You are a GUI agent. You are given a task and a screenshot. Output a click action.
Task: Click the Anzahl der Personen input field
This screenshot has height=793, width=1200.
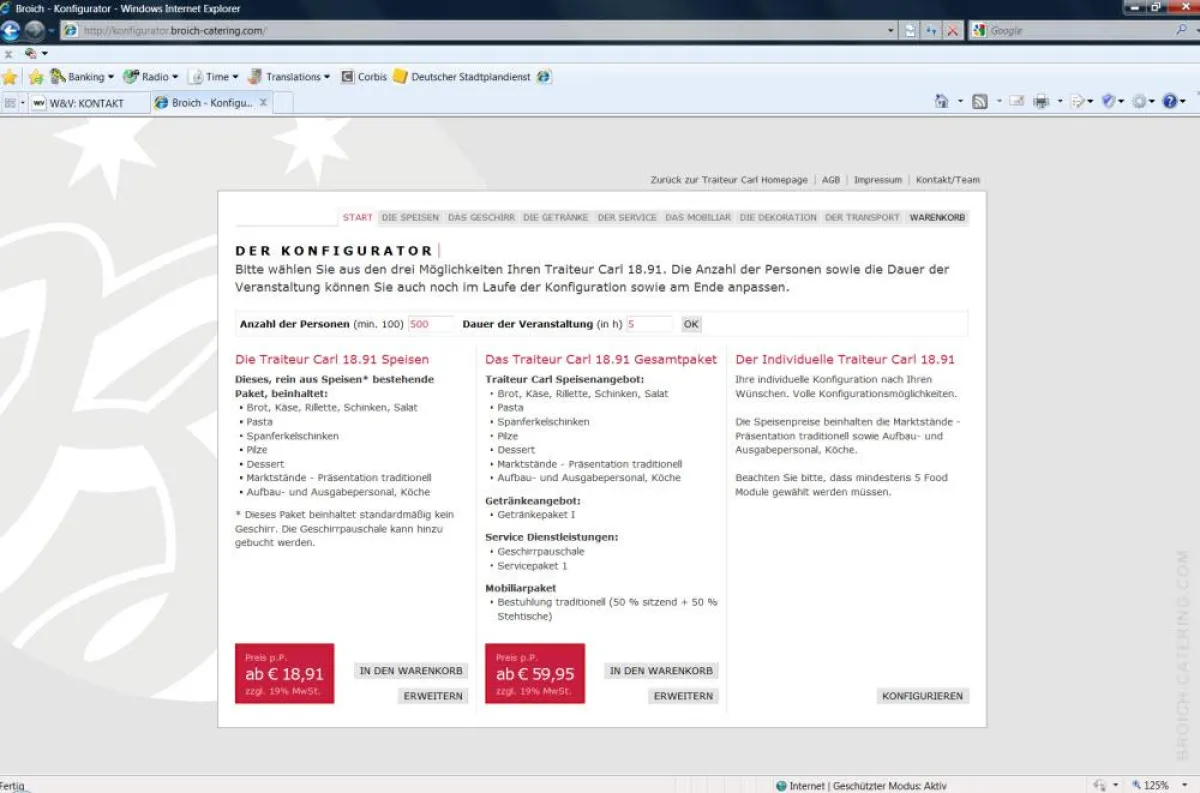pos(430,324)
